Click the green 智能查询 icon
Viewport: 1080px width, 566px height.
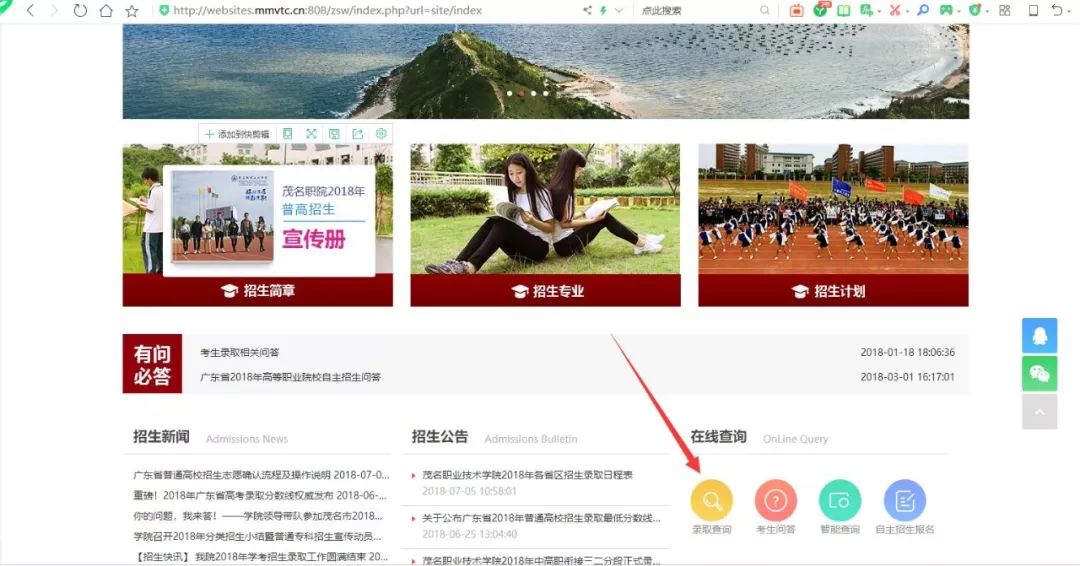coord(839,500)
